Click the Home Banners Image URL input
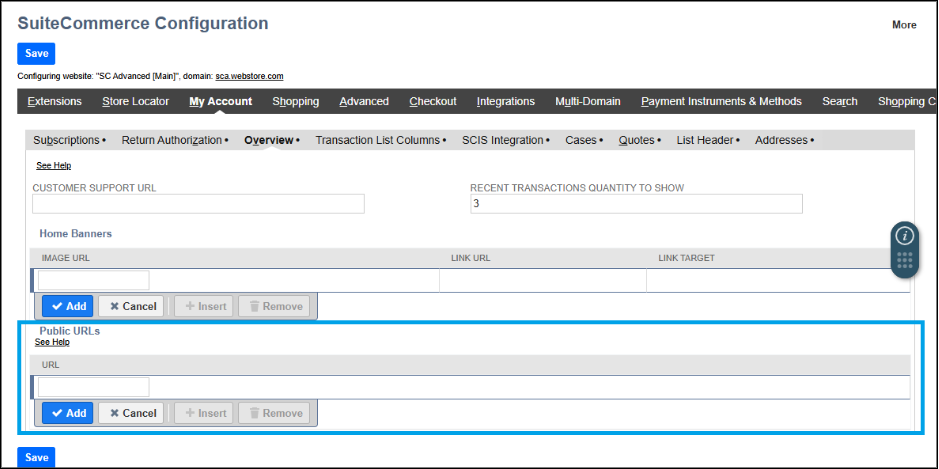 pyautogui.click(x=93, y=280)
